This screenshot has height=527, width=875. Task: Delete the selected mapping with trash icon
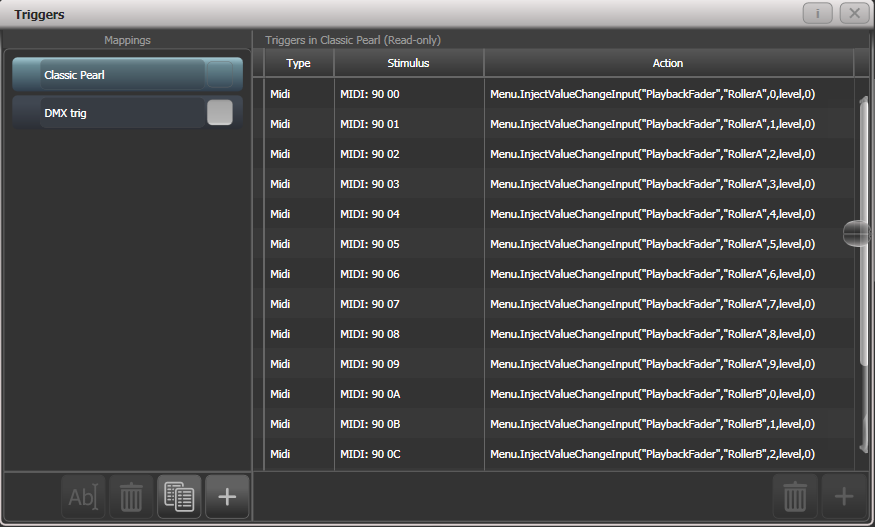coord(131,497)
